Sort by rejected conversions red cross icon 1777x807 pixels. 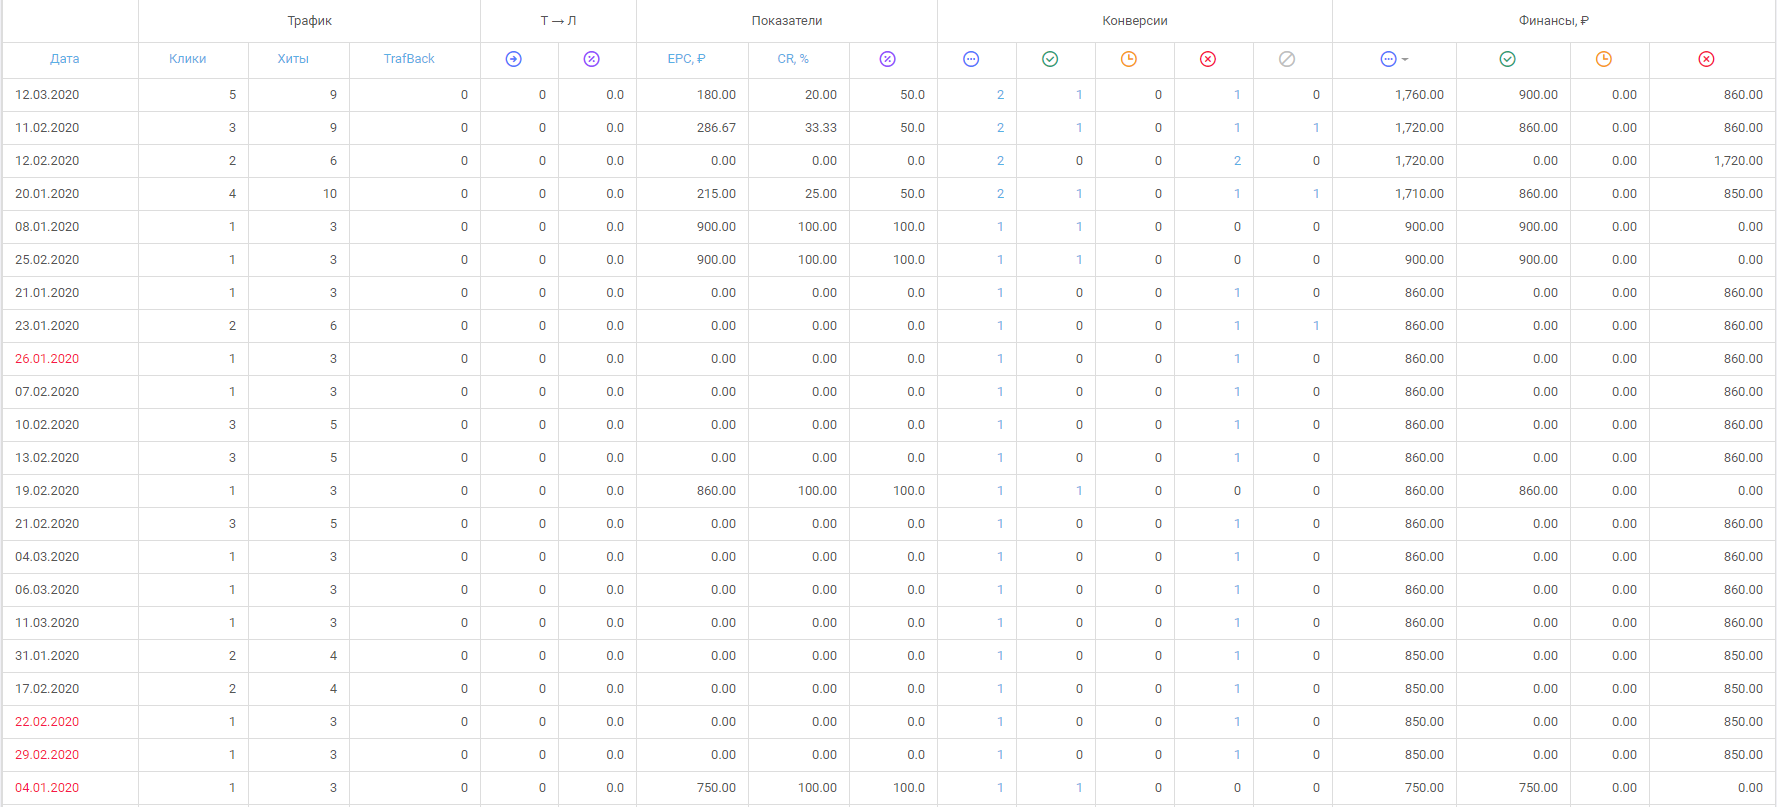pos(1208,59)
